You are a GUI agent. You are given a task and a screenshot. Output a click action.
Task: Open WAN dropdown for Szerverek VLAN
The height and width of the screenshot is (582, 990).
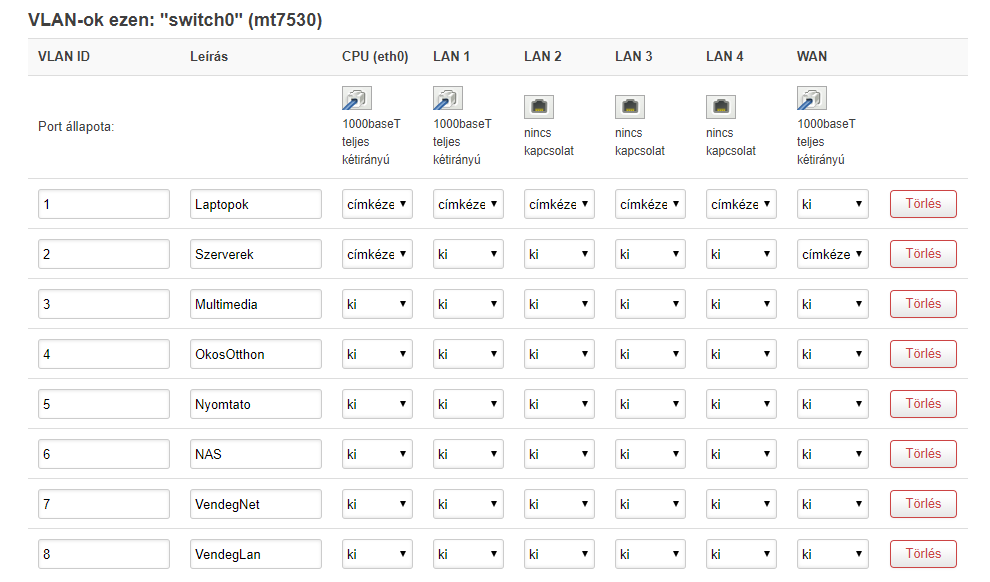(x=832, y=254)
